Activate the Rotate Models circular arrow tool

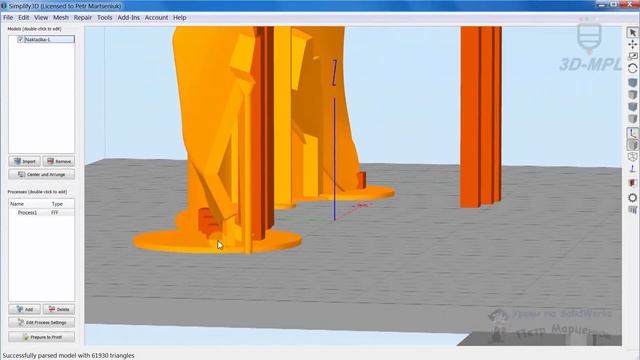click(632, 68)
